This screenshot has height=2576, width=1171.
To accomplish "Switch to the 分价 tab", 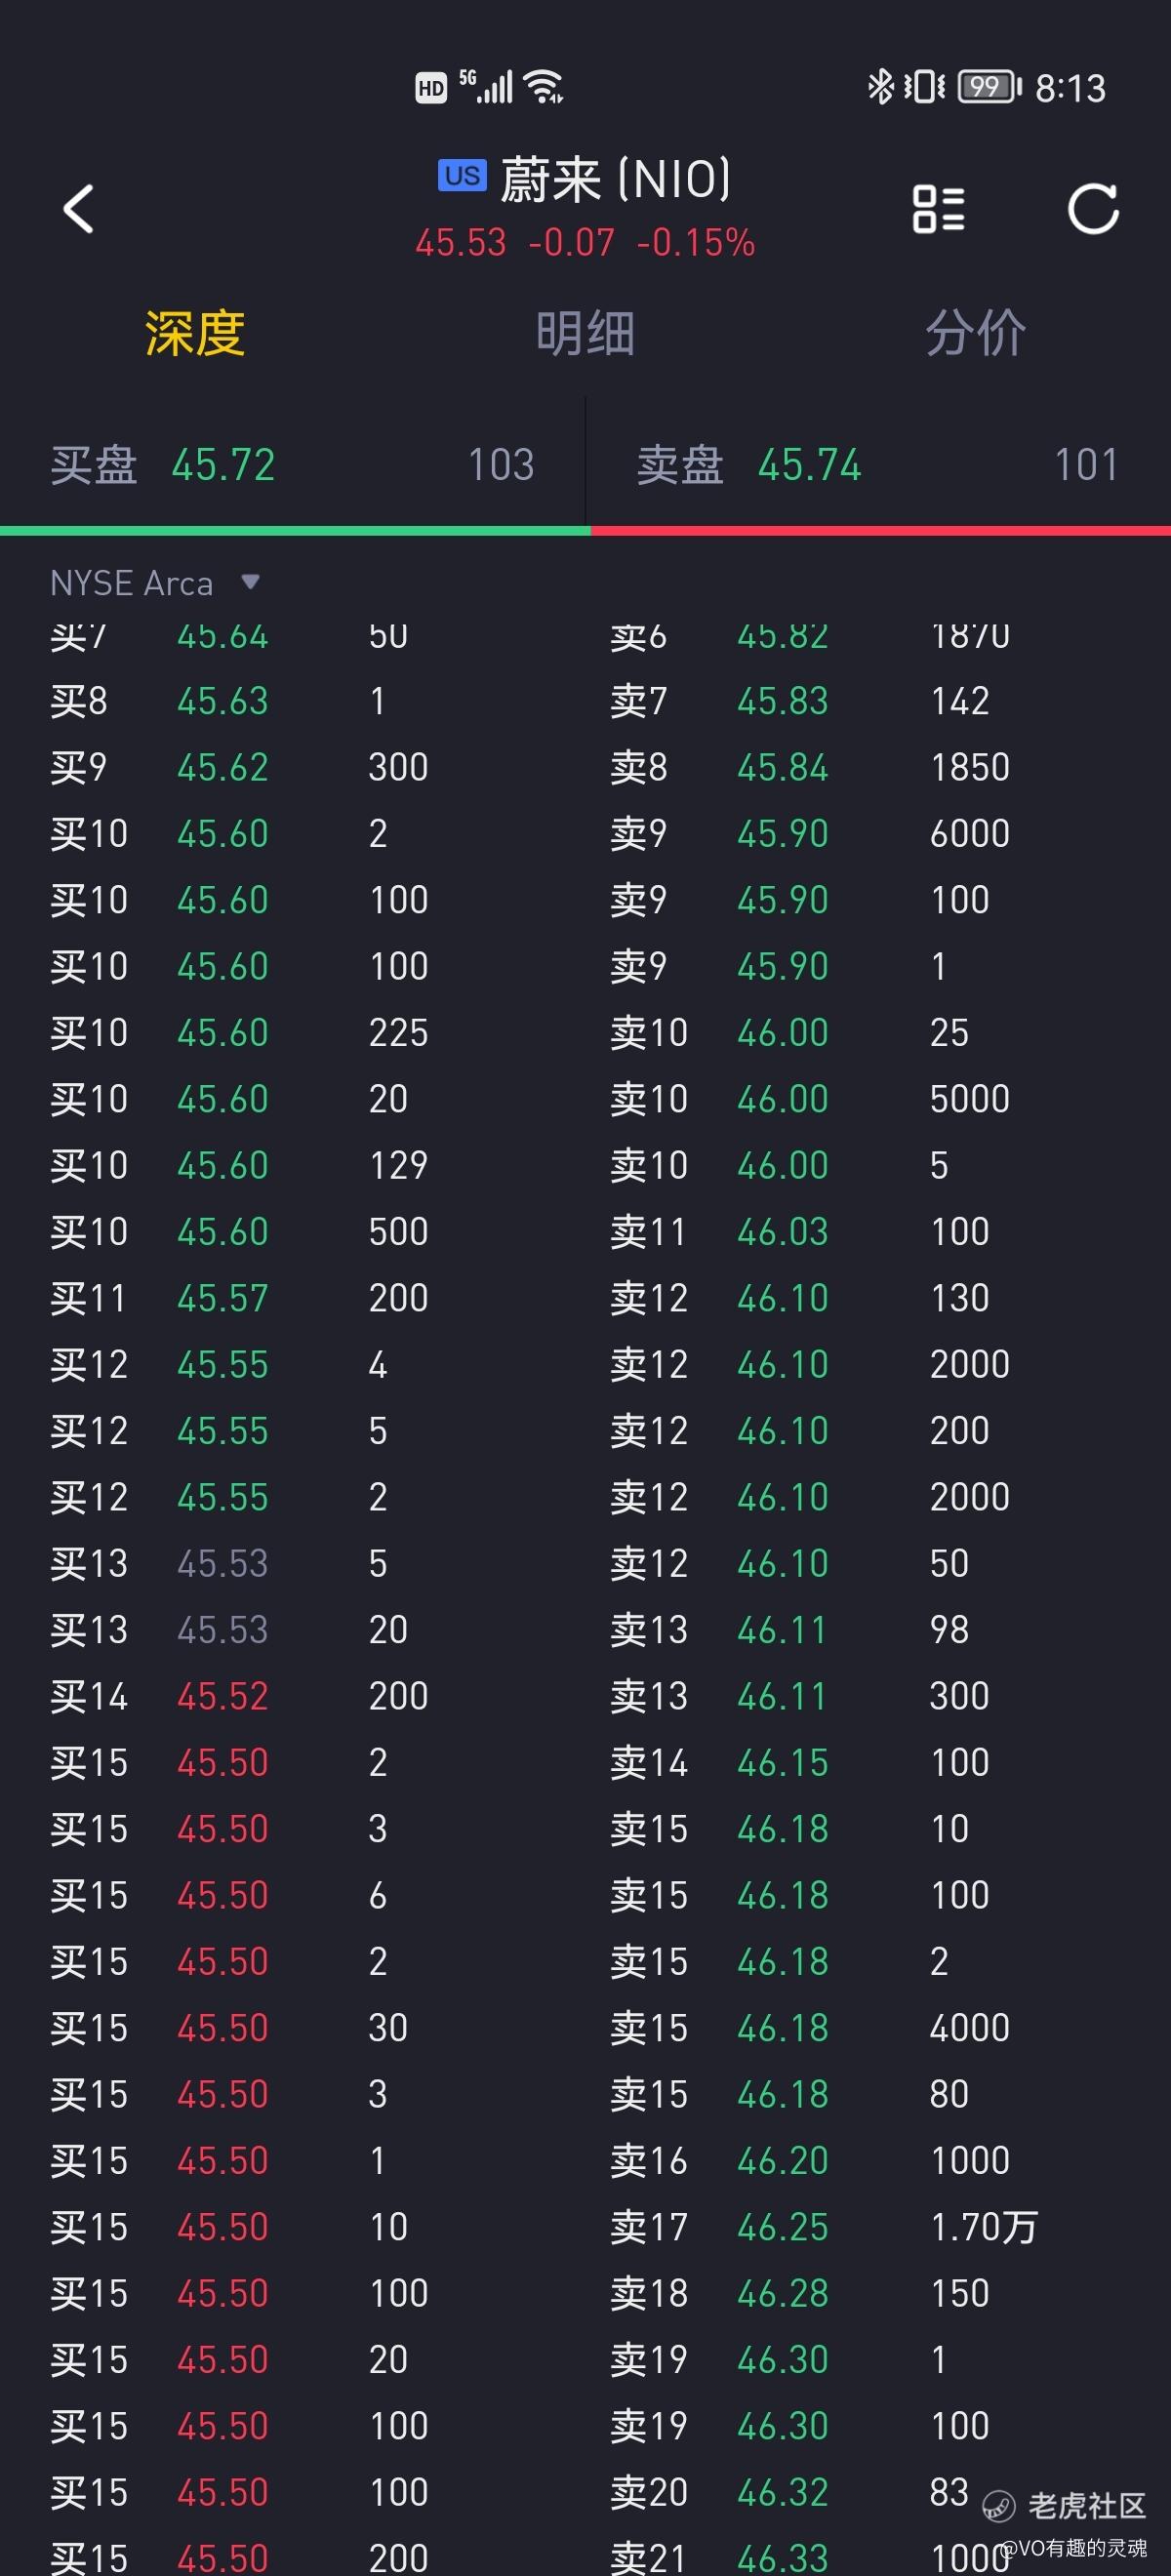I will [x=975, y=333].
